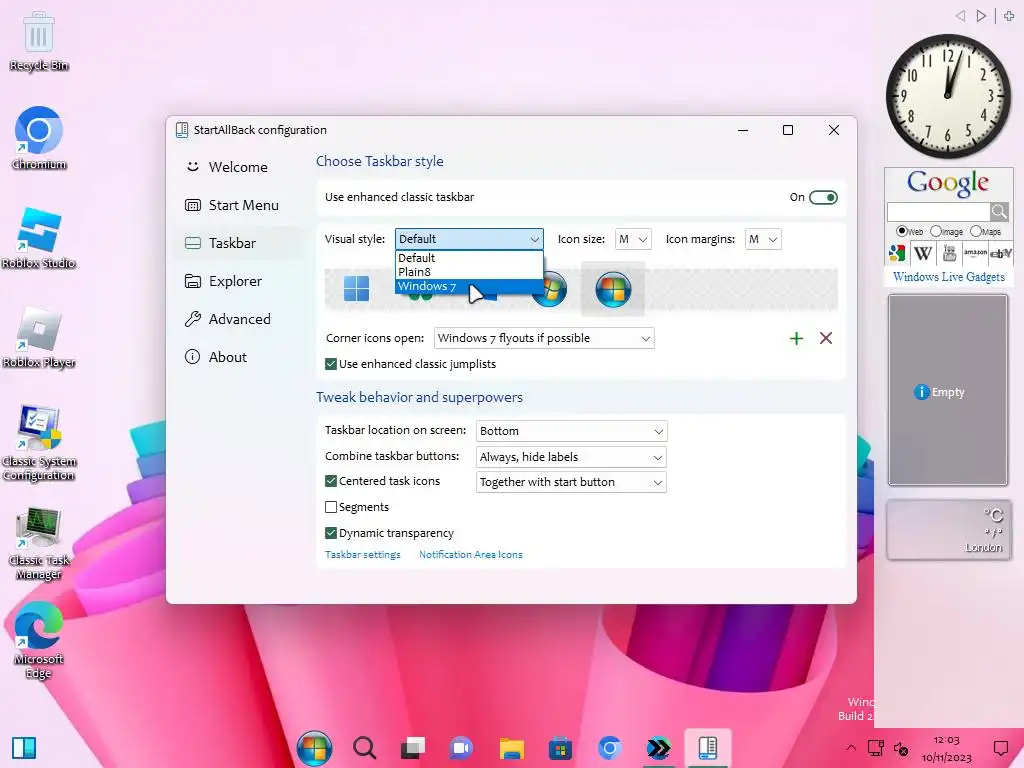Click the green plus add-image icon
The image size is (1024, 768).
(x=796, y=338)
